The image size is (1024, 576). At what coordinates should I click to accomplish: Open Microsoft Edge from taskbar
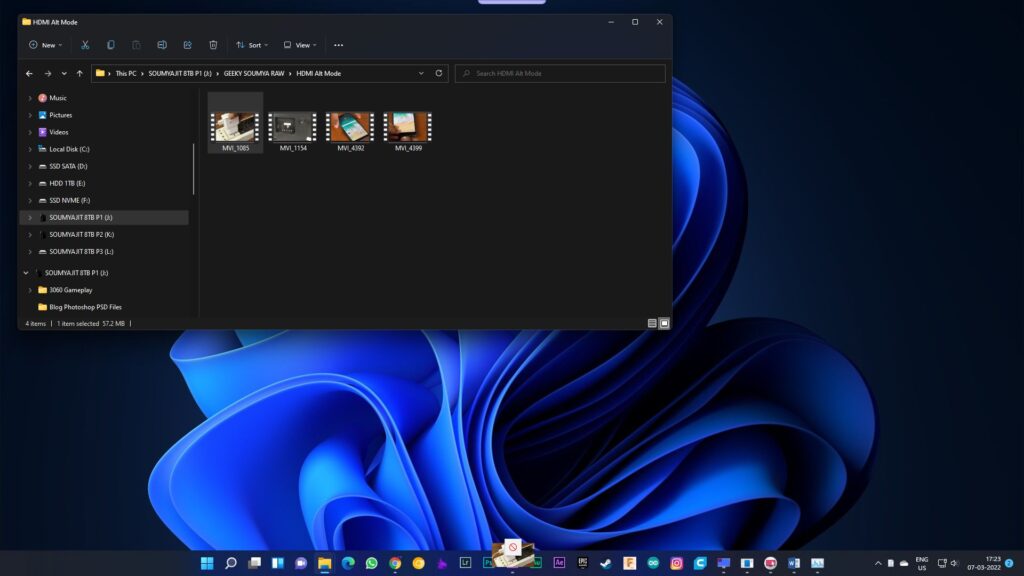[x=348, y=563]
